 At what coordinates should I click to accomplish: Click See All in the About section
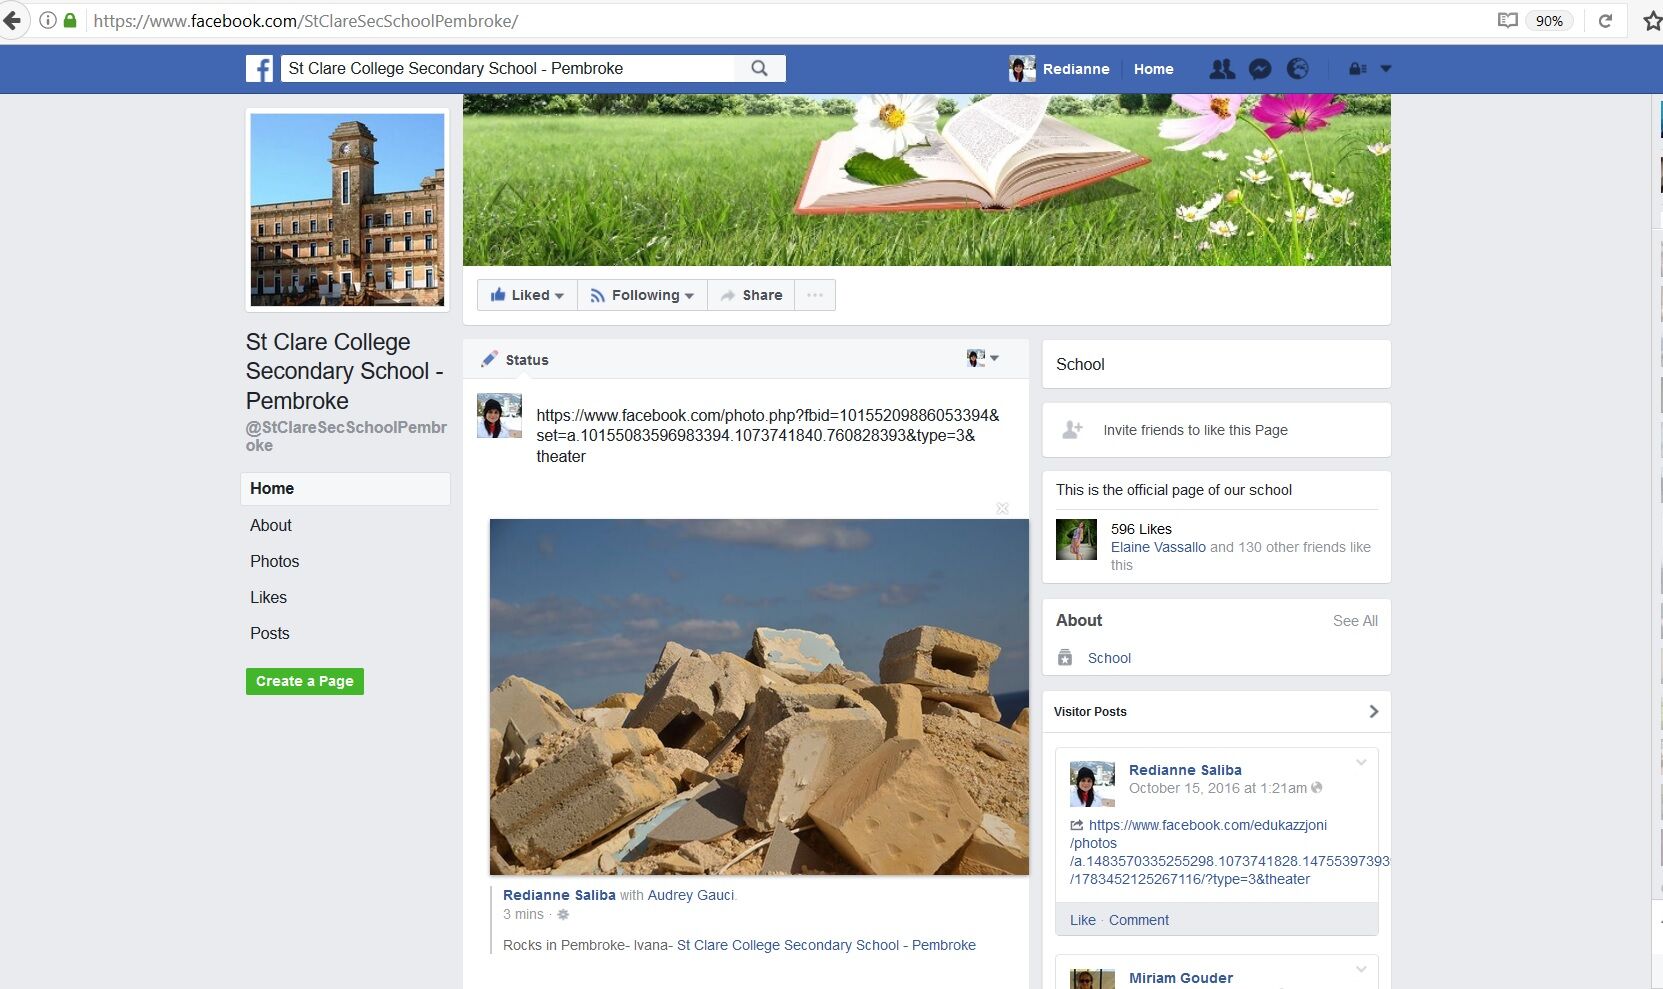click(1355, 621)
